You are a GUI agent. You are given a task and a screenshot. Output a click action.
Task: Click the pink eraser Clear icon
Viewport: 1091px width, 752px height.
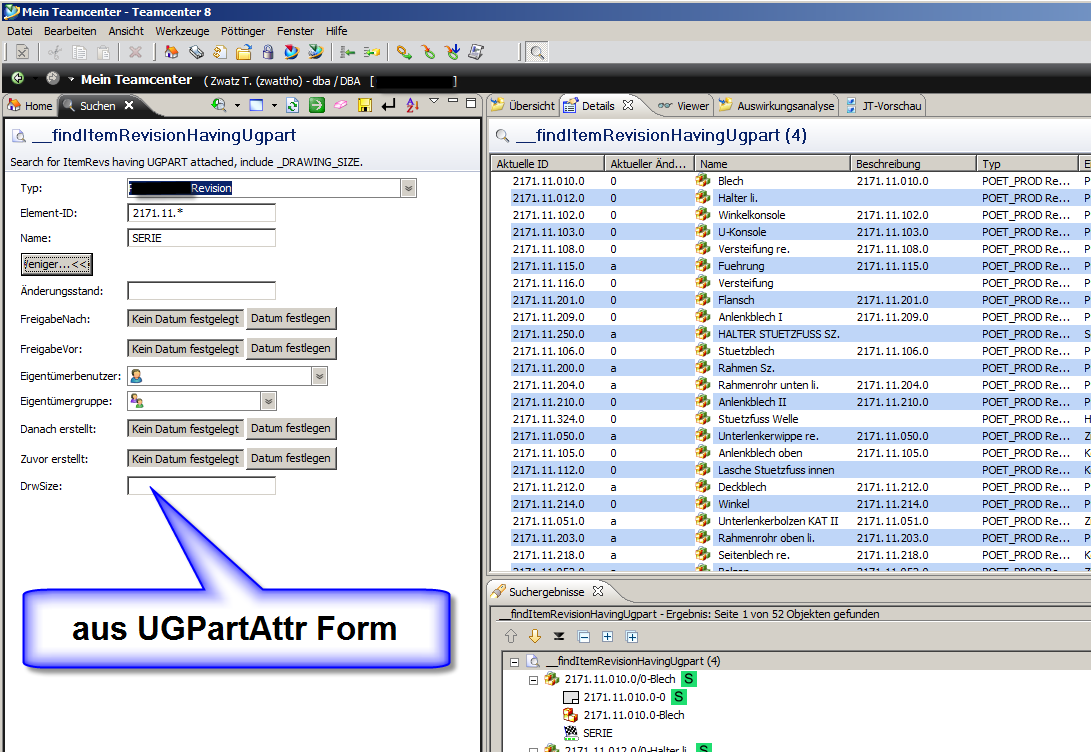[340, 105]
